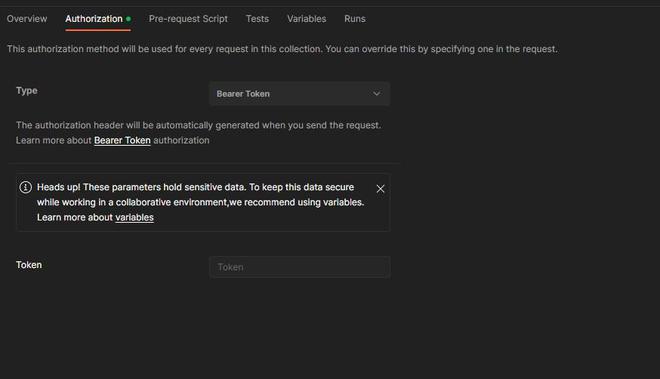This screenshot has height=379, width=660.
Task: Switch to the Runs tab
Action: click(355, 19)
